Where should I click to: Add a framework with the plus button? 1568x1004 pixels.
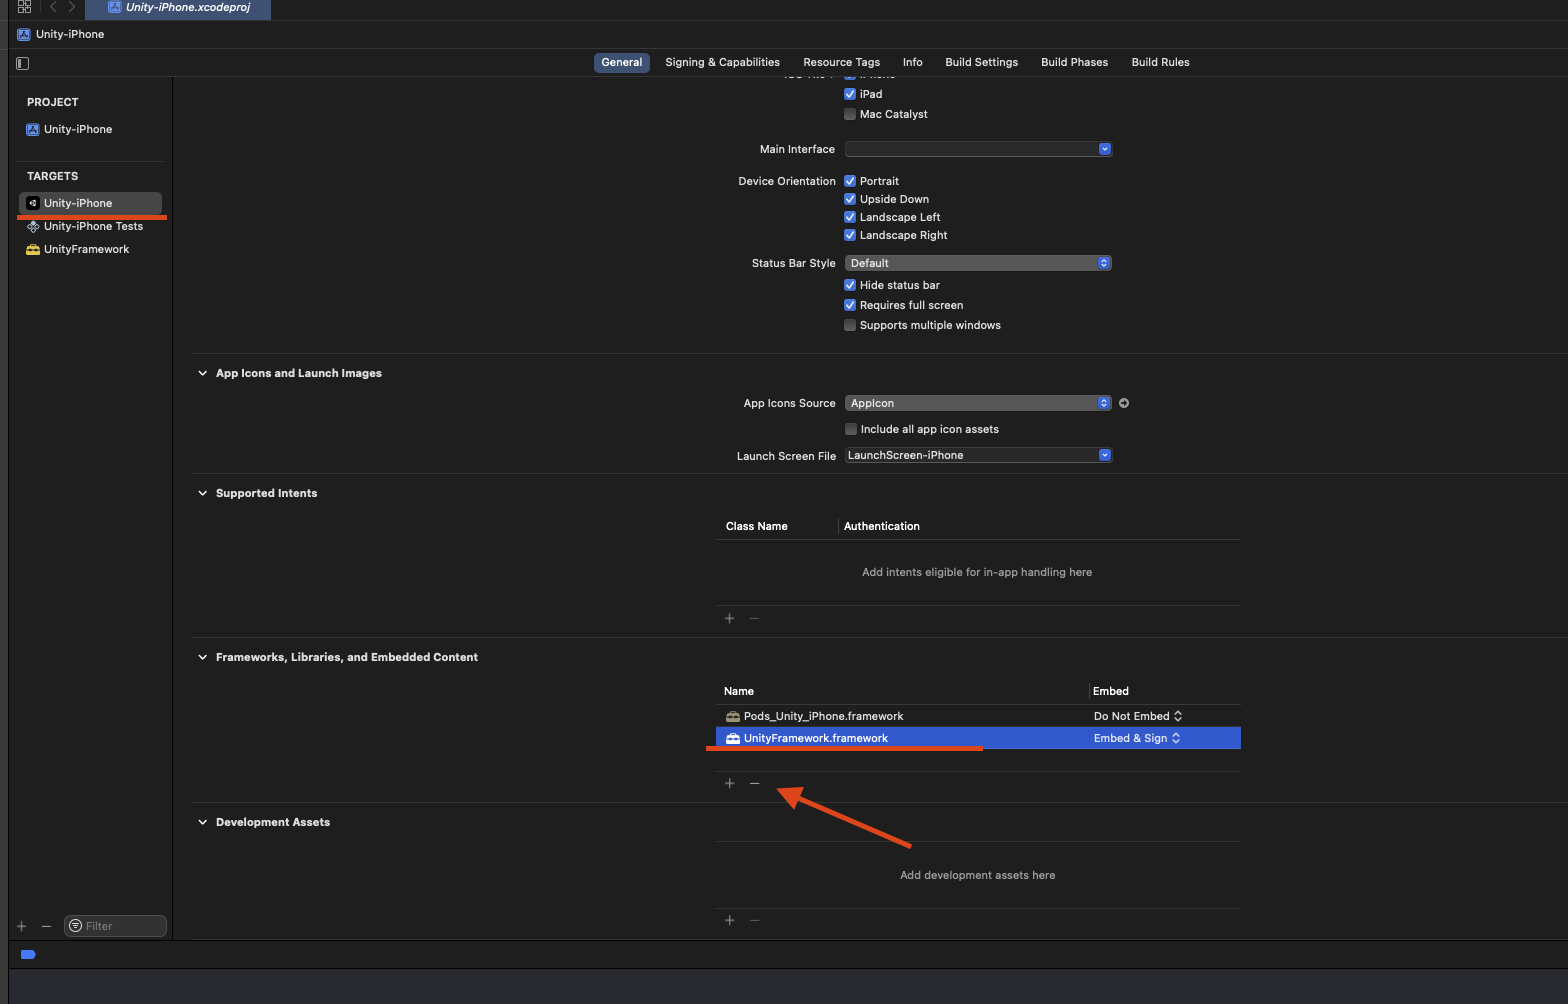[730, 783]
